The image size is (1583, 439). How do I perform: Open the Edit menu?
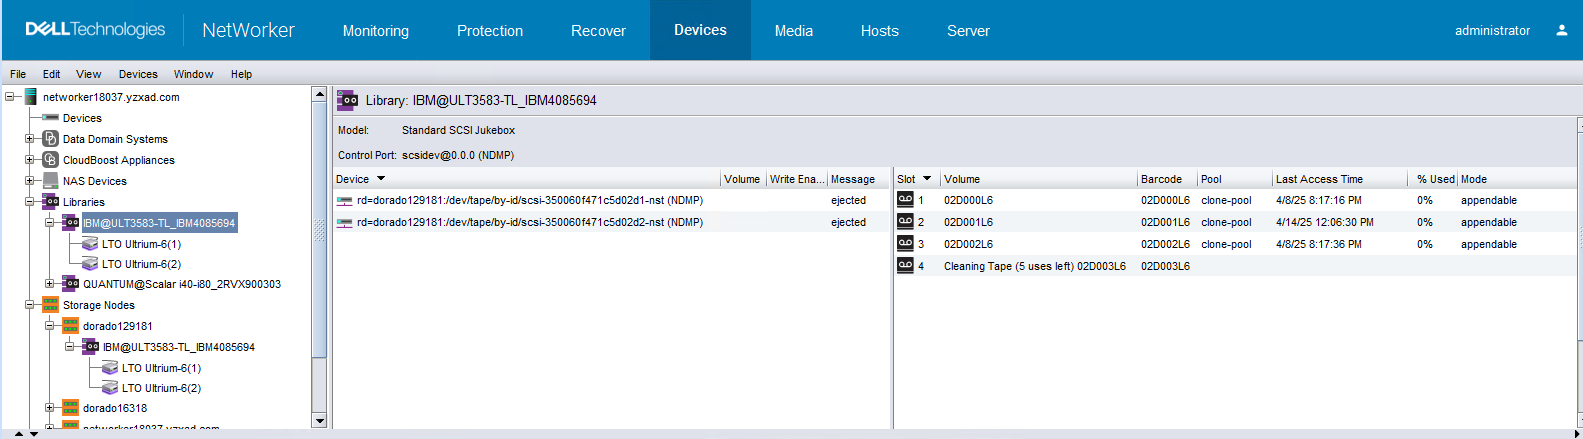51,74
